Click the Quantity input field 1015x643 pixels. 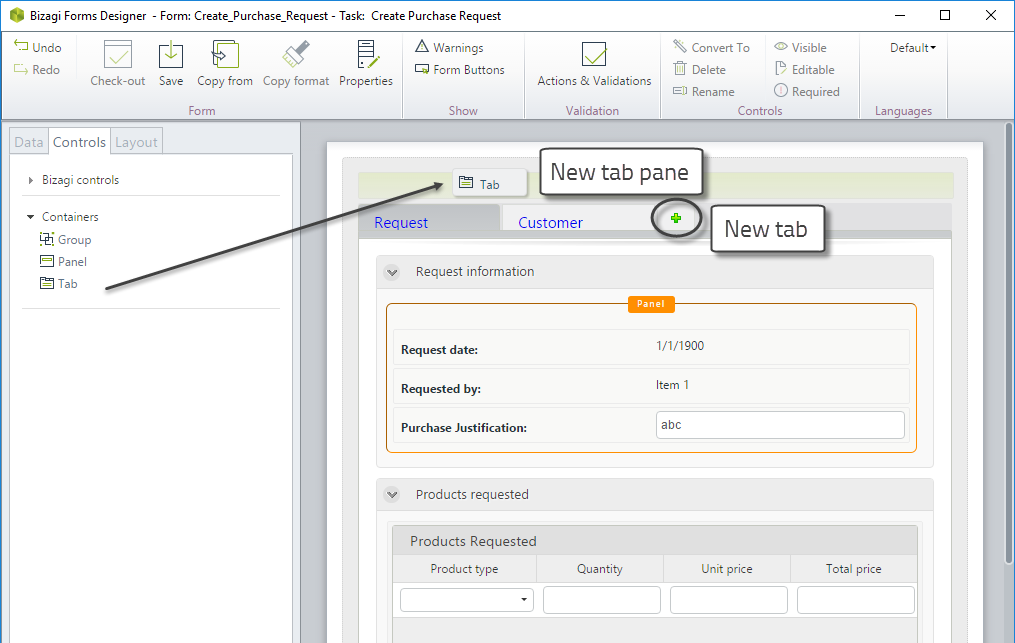point(602,600)
